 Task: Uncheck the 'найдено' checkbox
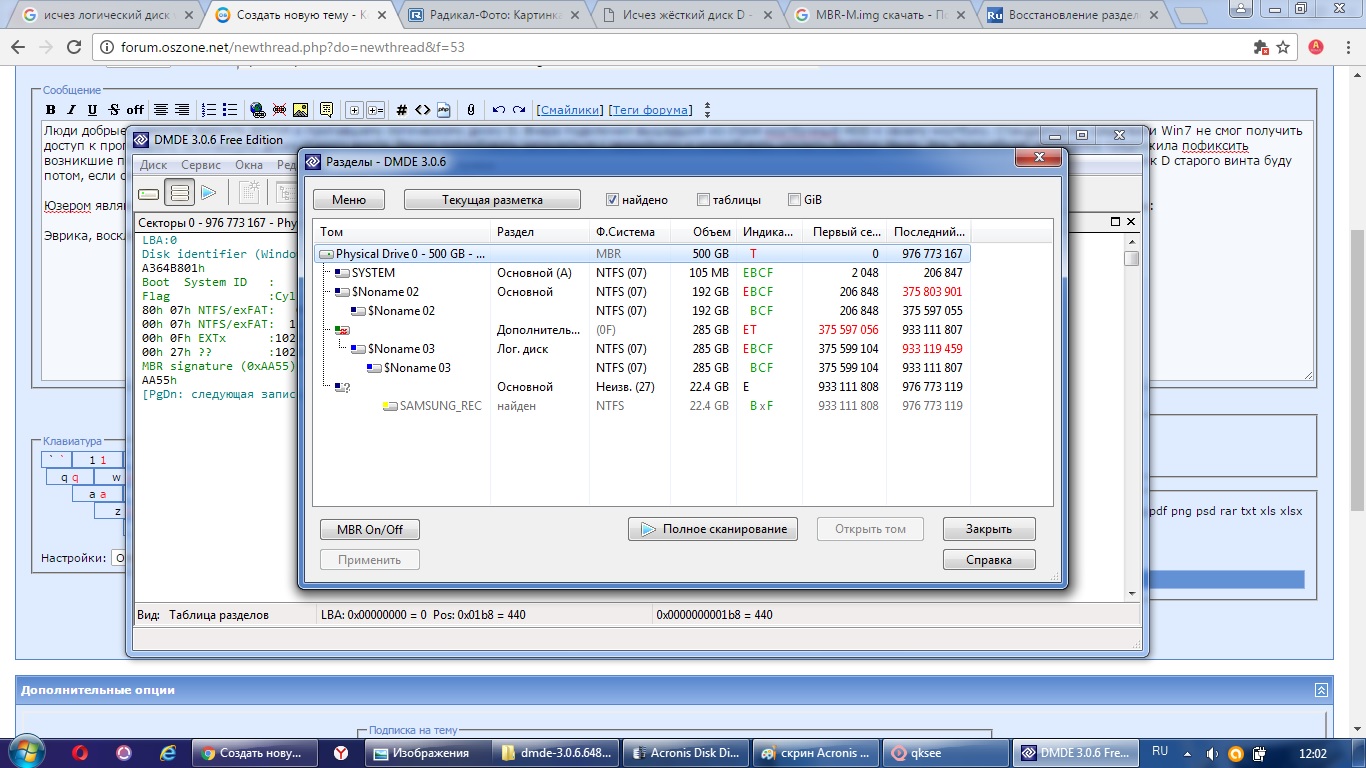pyautogui.click(x=613, y=200)
